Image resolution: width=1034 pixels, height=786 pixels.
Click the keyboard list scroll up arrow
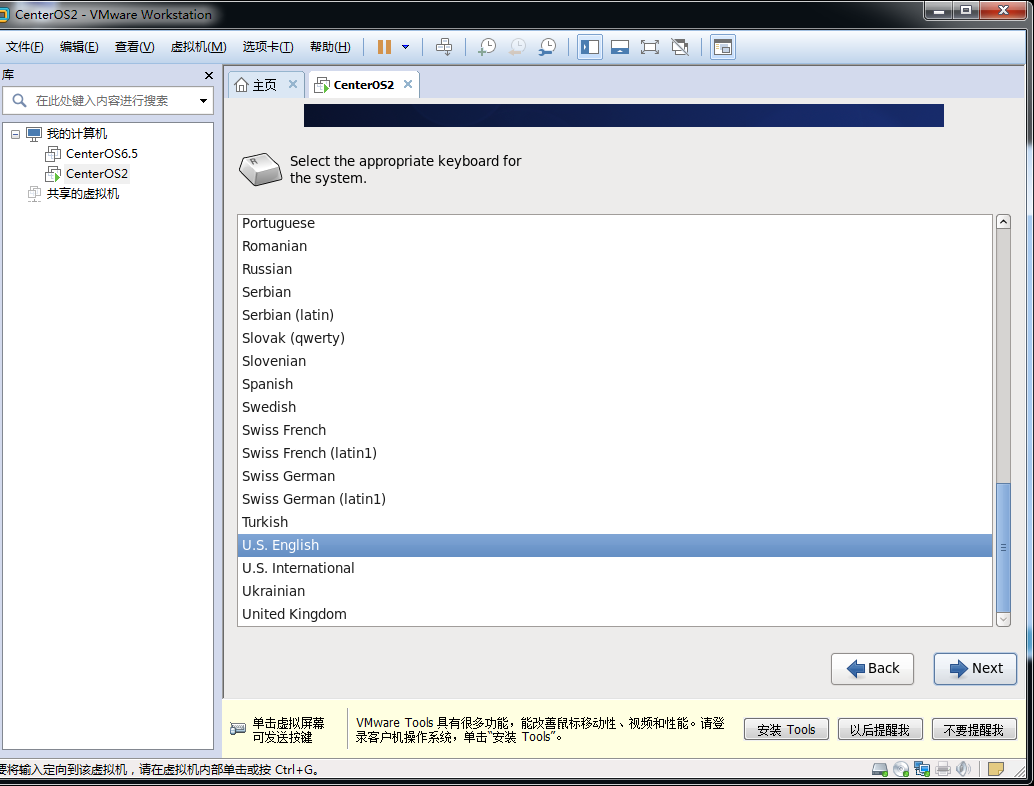tap(1003, 222)
